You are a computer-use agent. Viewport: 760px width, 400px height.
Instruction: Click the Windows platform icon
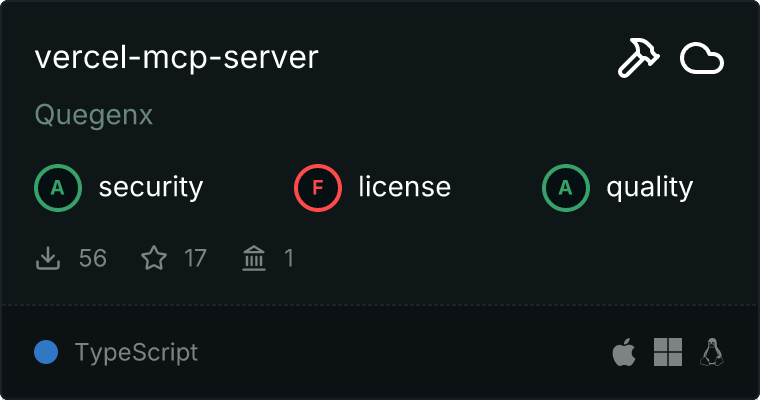tap(667, 352)
